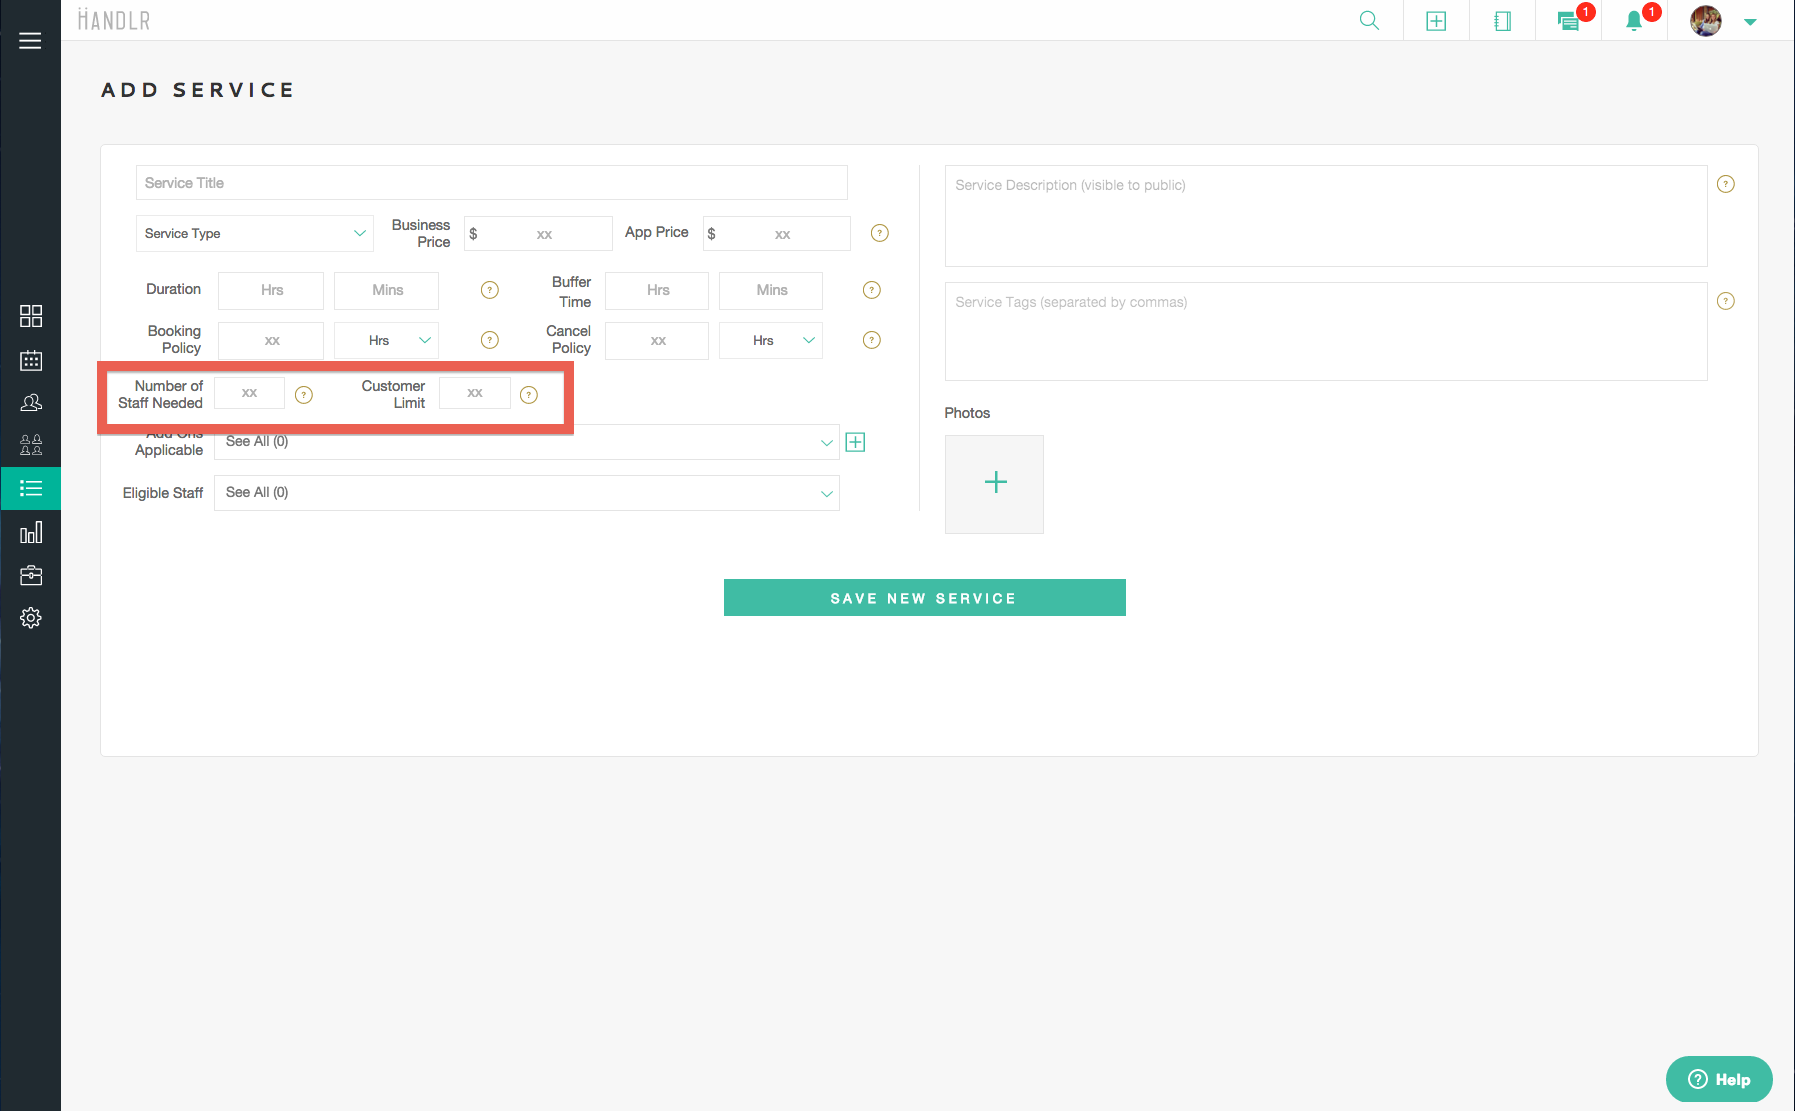Screen dimensions: 1795x1111
Task: Open the settings gear in sidebar
Action: point(31,618)
